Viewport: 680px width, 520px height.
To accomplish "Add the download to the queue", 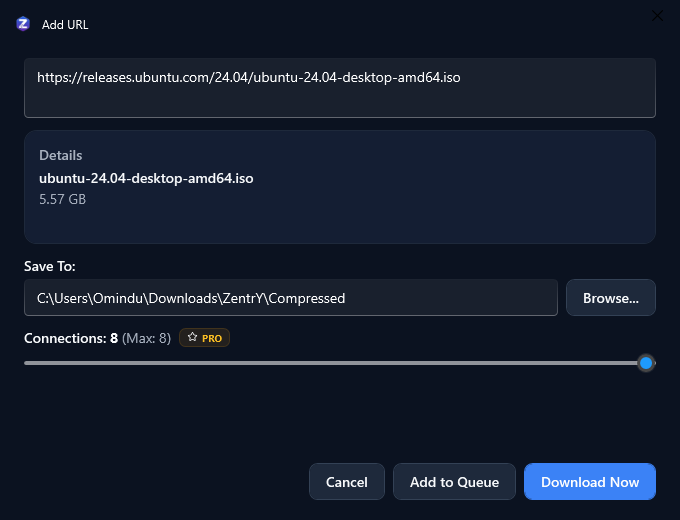I will pyautogui.click(x=454, y=482).
